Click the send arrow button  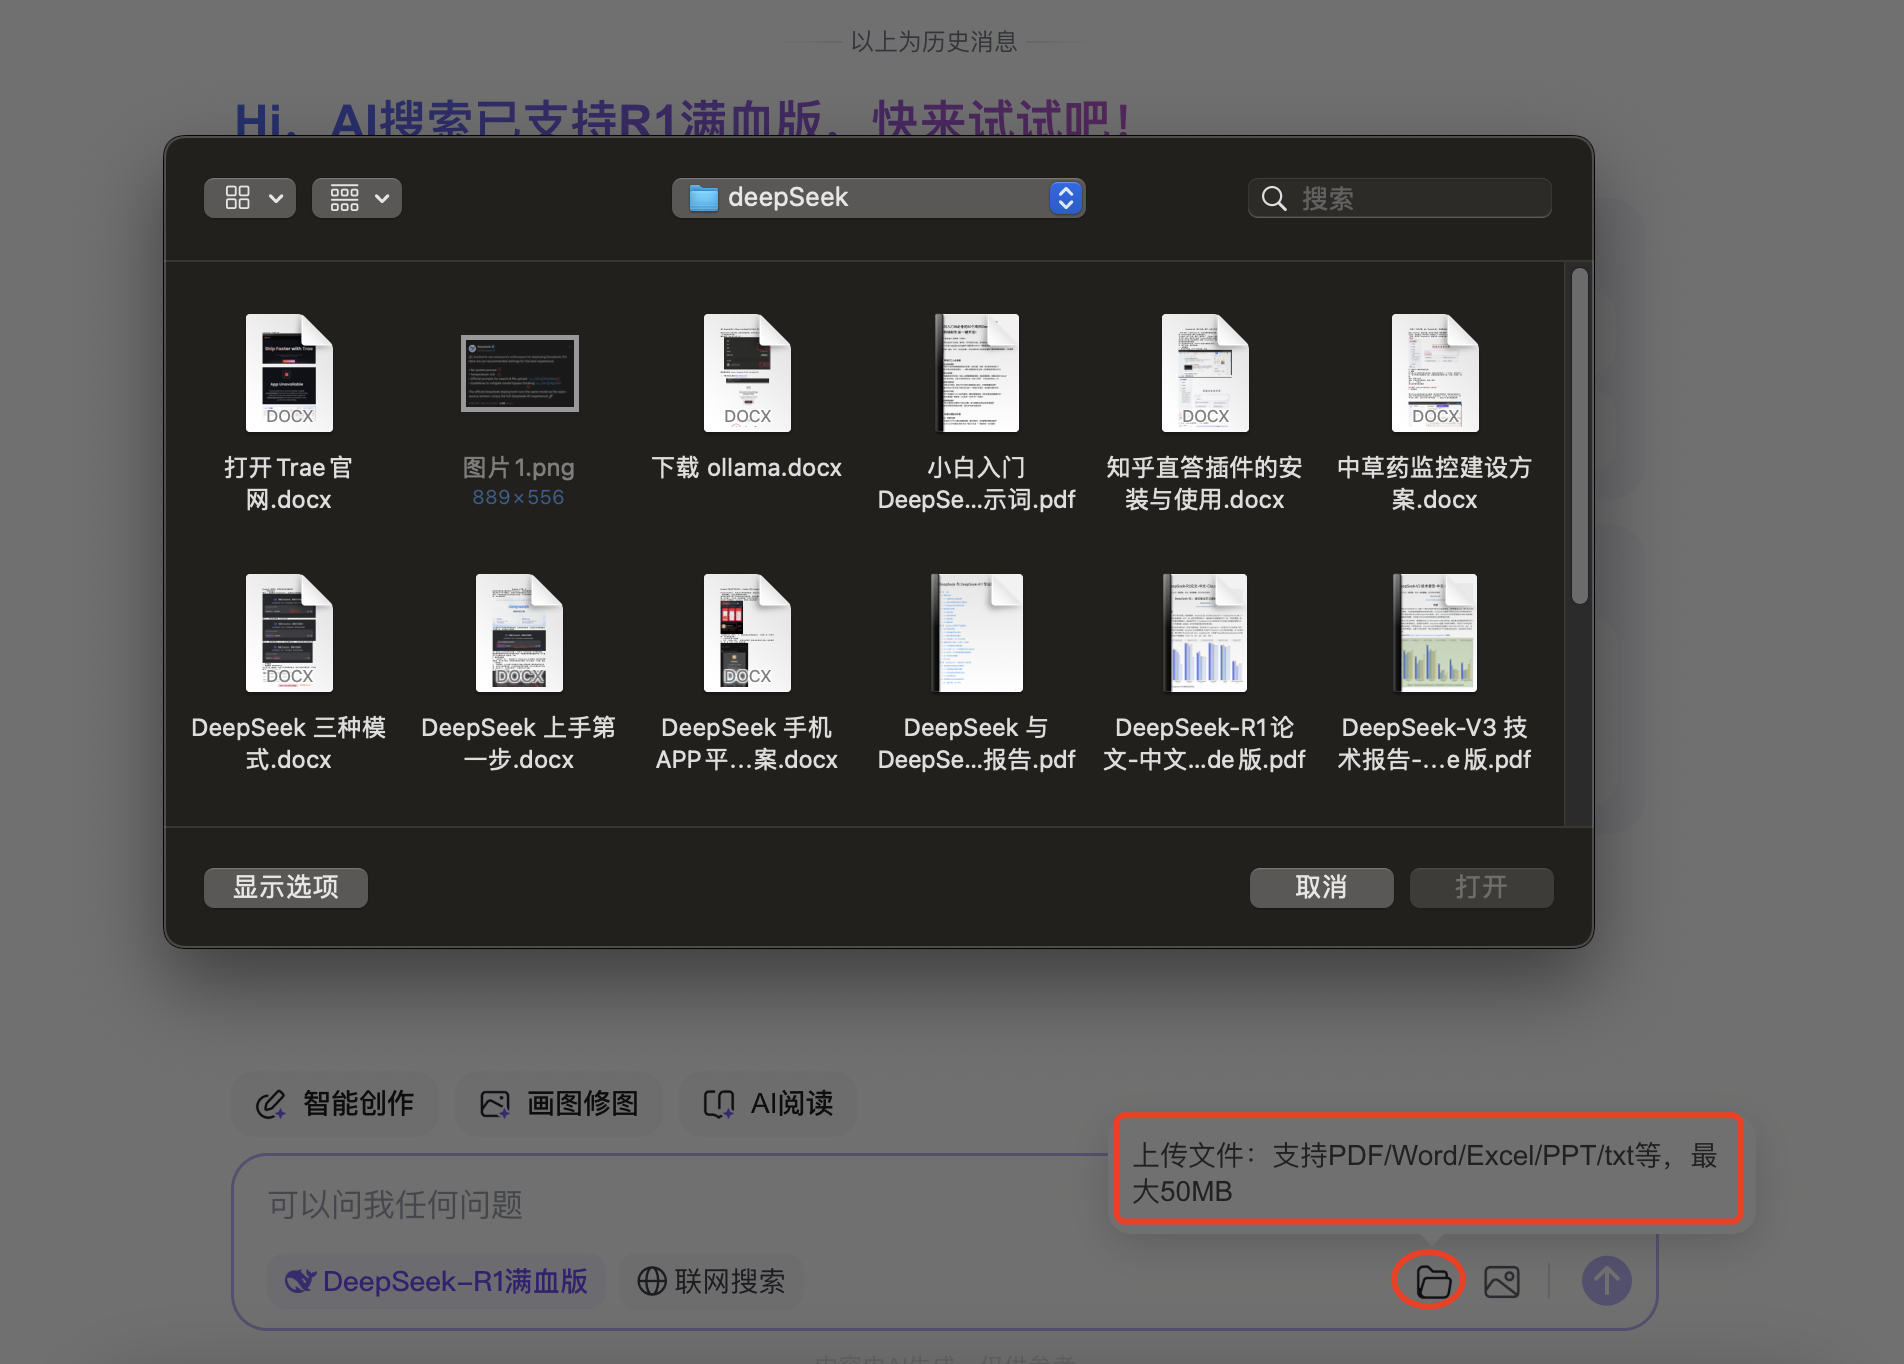[x=1607, y=1281]
